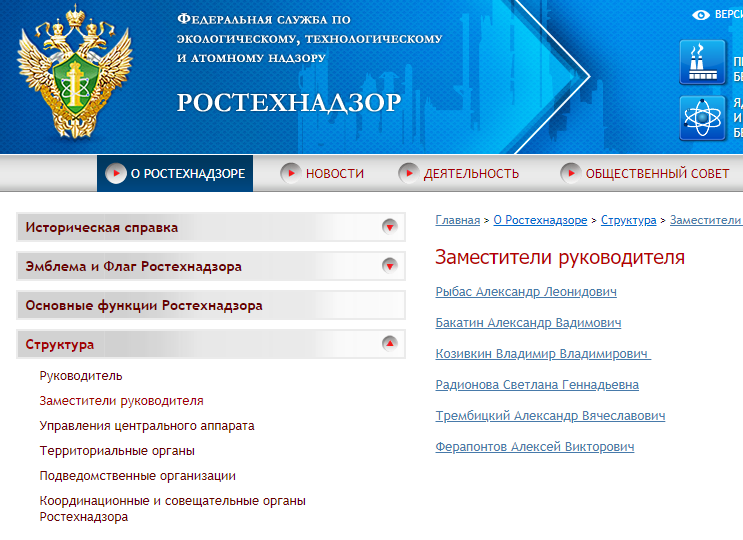Go to Заместители breadcrumb link

[x=706, y=220]
